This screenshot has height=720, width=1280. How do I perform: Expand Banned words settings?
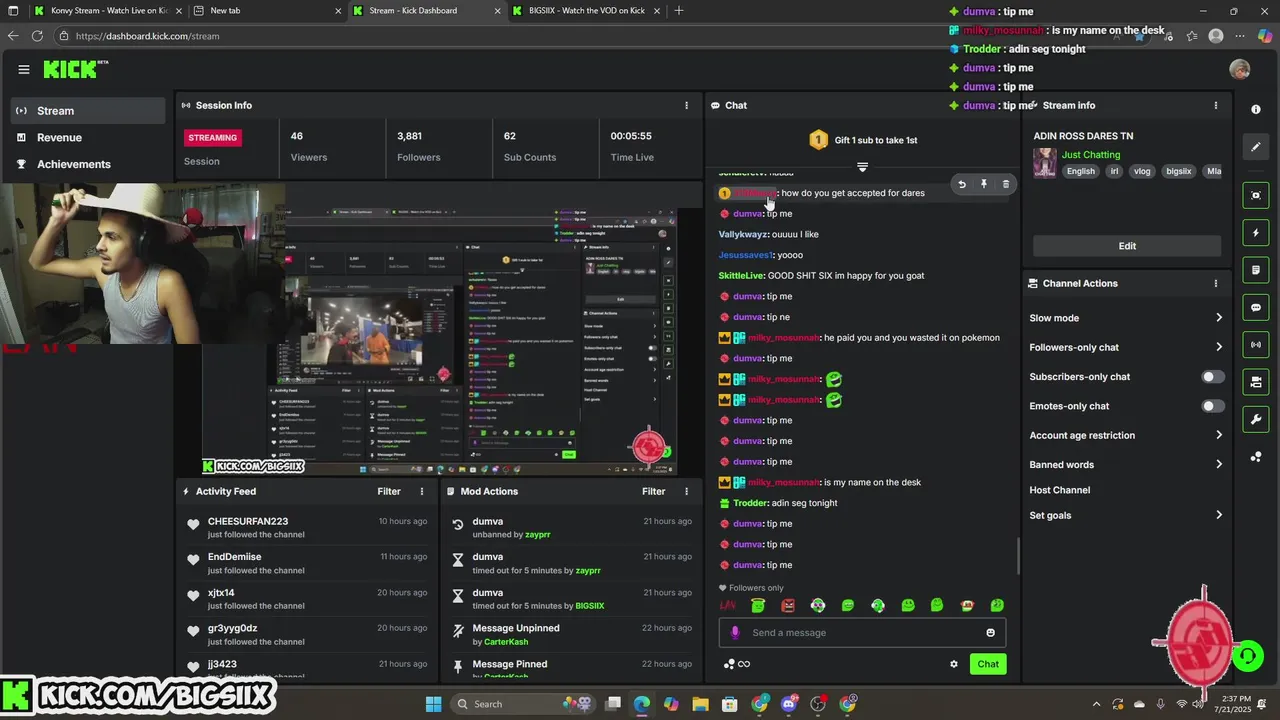[1126, 465]
